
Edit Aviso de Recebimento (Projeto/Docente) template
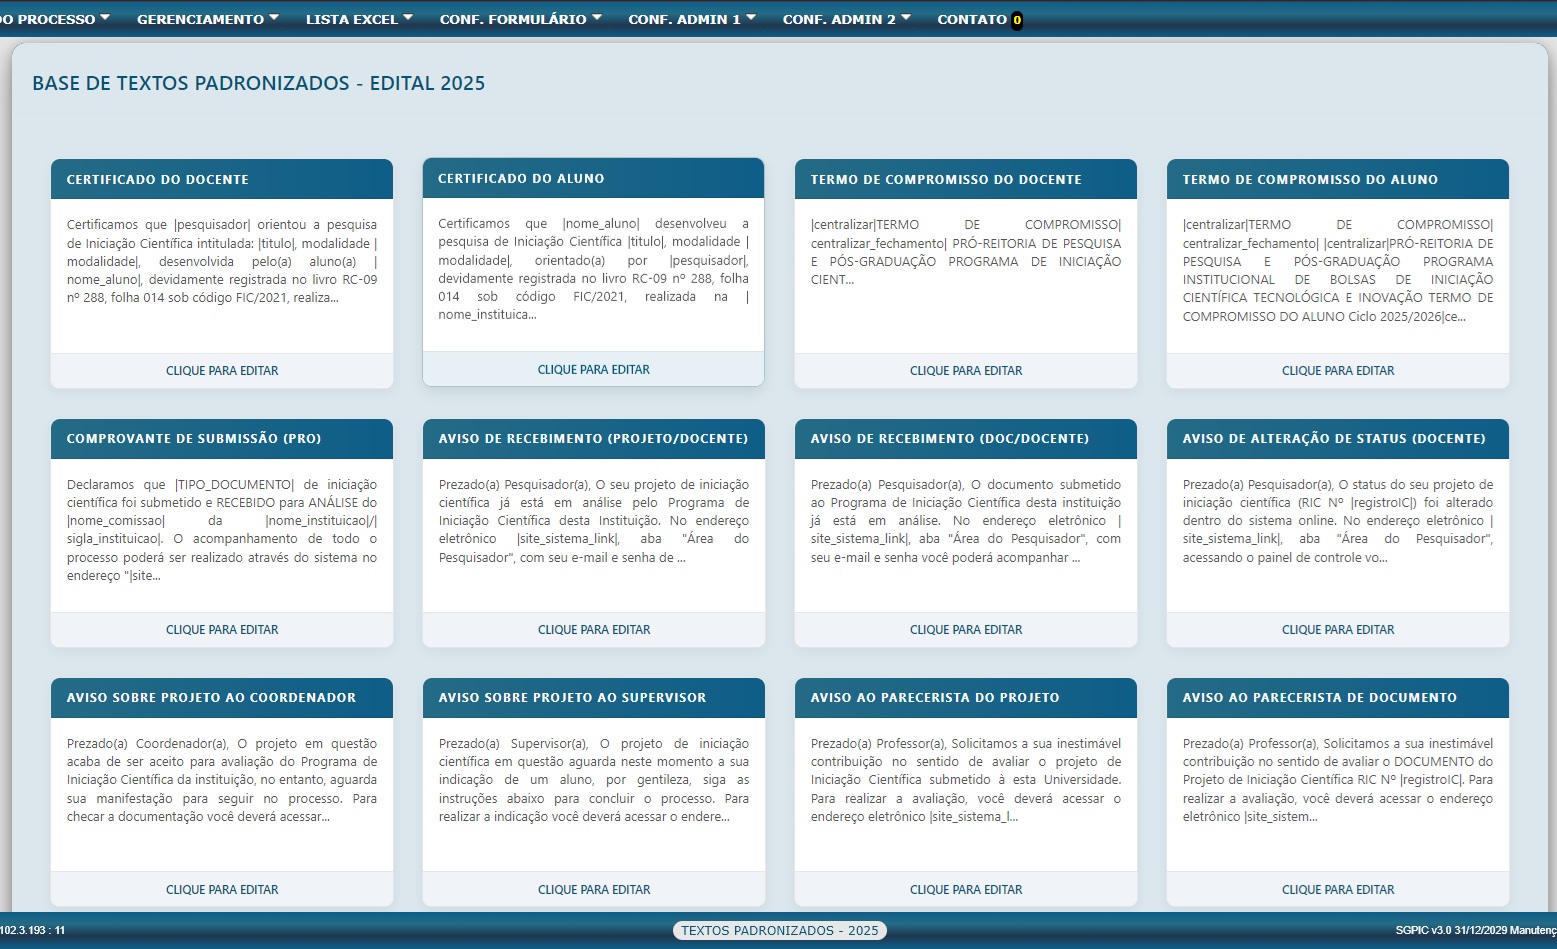point(594,630)
